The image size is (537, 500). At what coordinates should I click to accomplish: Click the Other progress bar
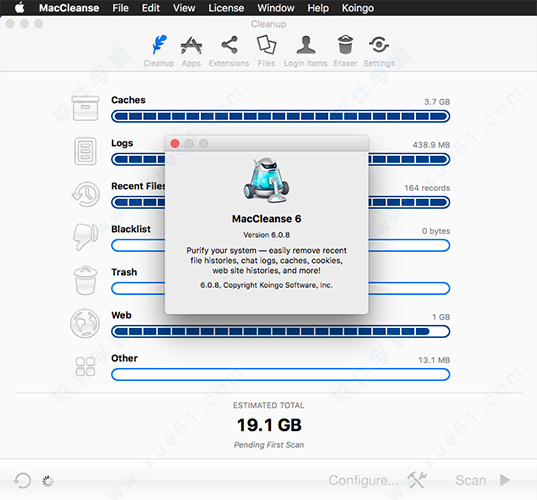click(280, 374)
